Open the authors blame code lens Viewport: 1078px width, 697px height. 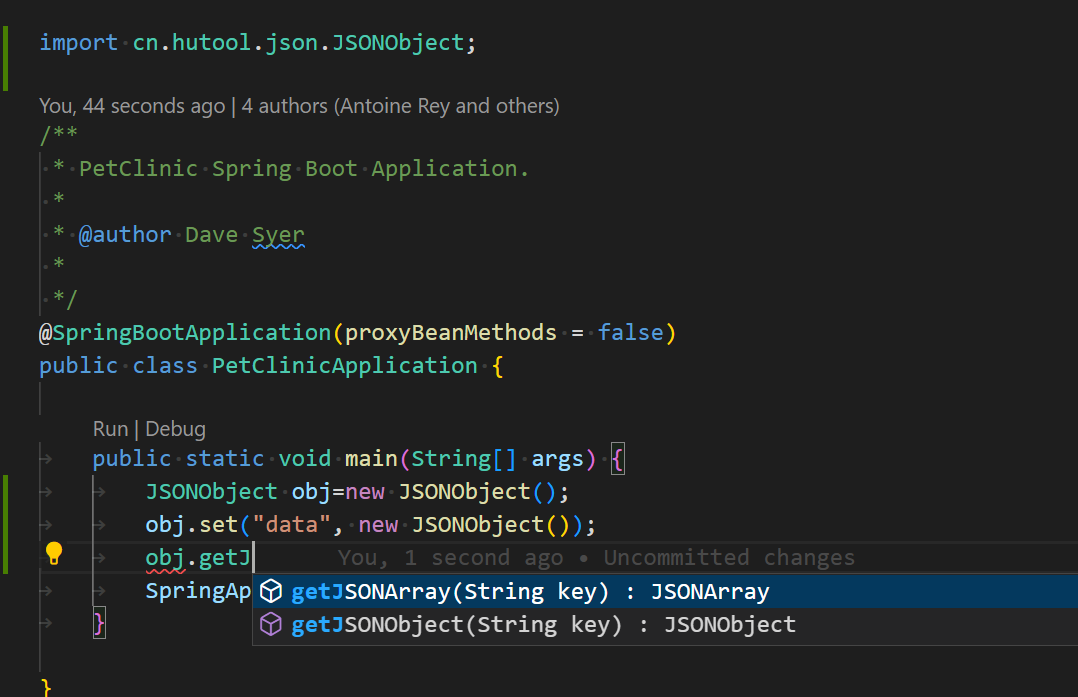pos(400,106)
